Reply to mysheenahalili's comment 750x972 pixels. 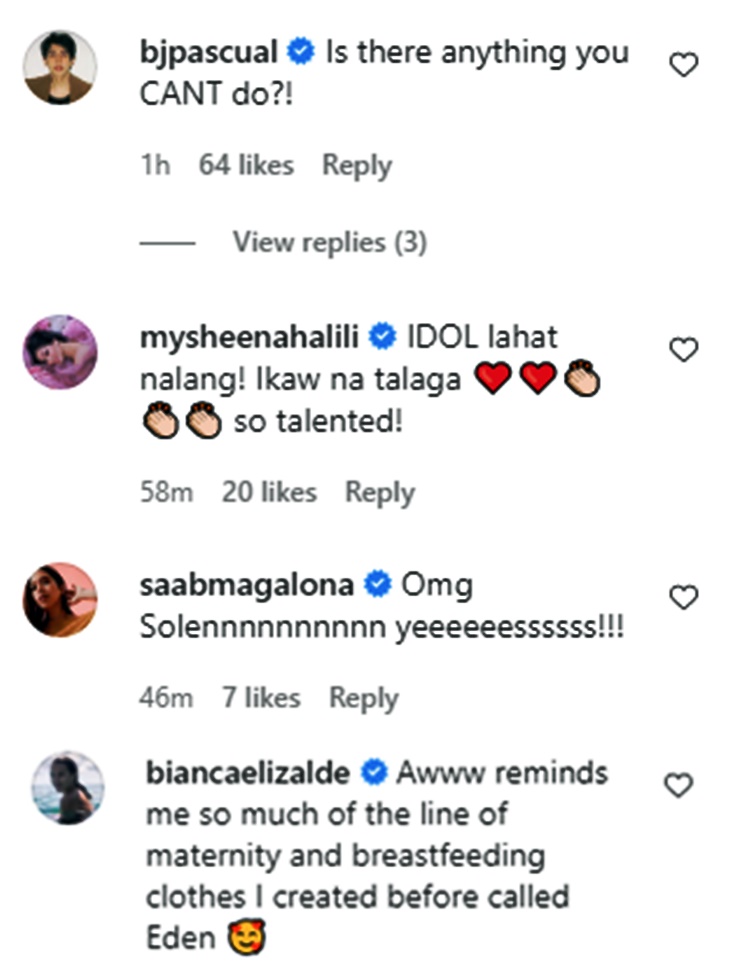tap(379, 492)
